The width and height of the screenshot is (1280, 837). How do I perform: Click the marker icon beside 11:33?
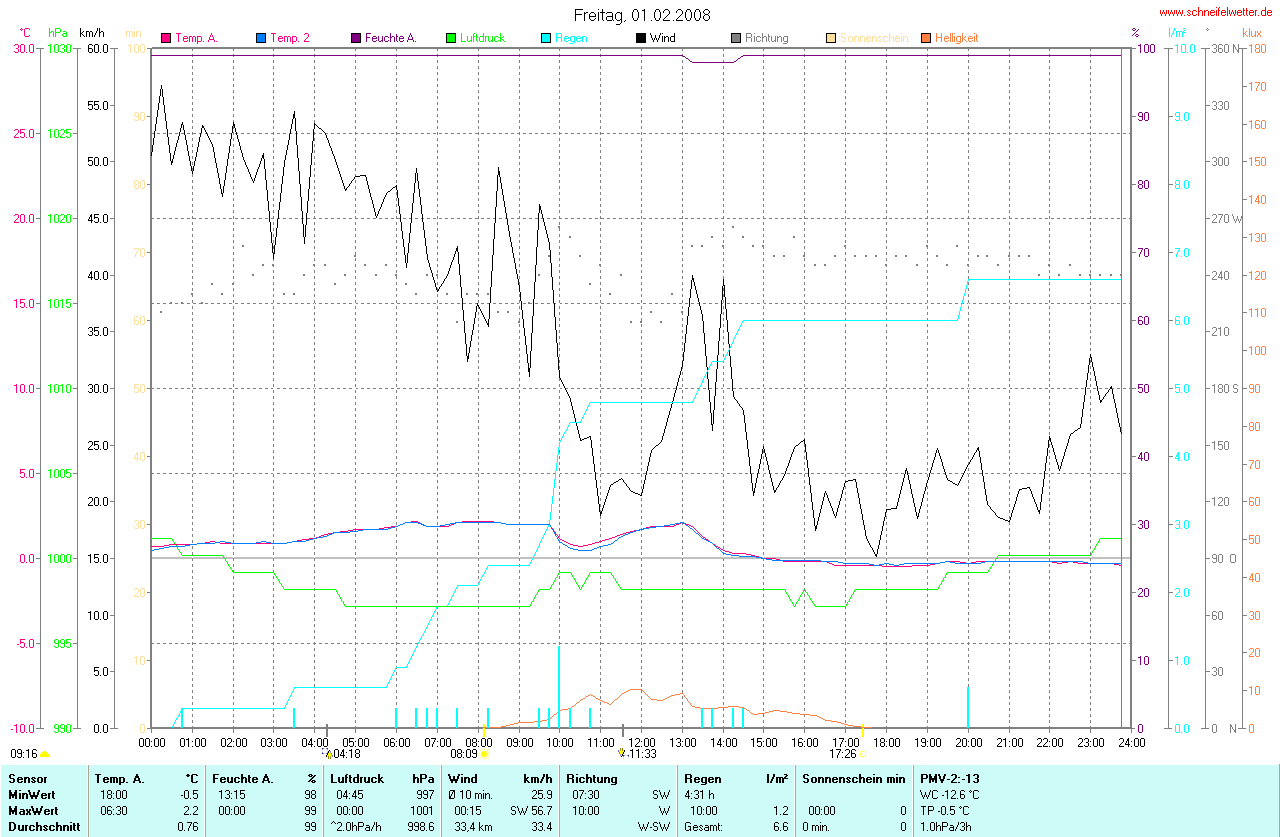622,753
